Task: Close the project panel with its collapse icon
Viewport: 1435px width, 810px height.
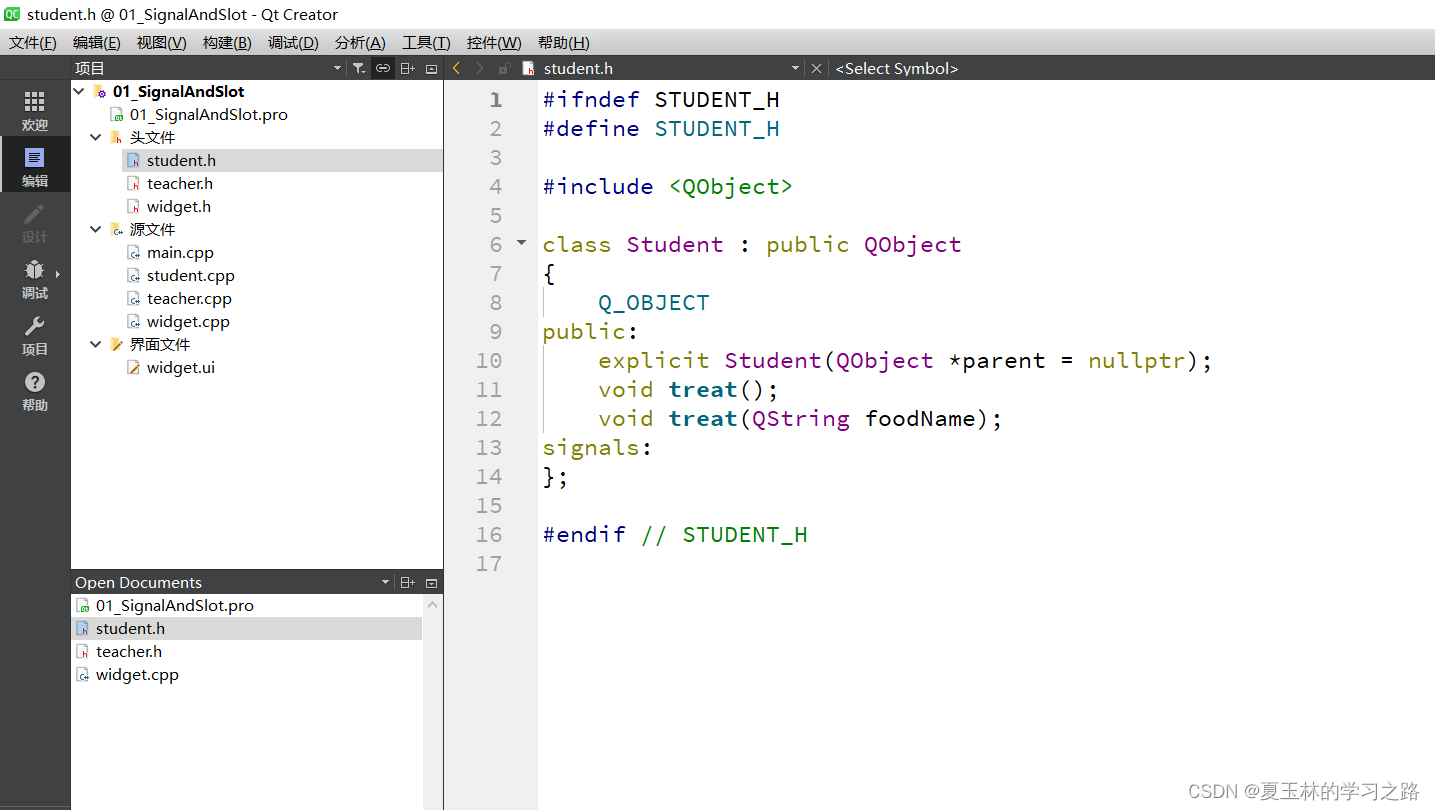Action: [x=432, y=68]
